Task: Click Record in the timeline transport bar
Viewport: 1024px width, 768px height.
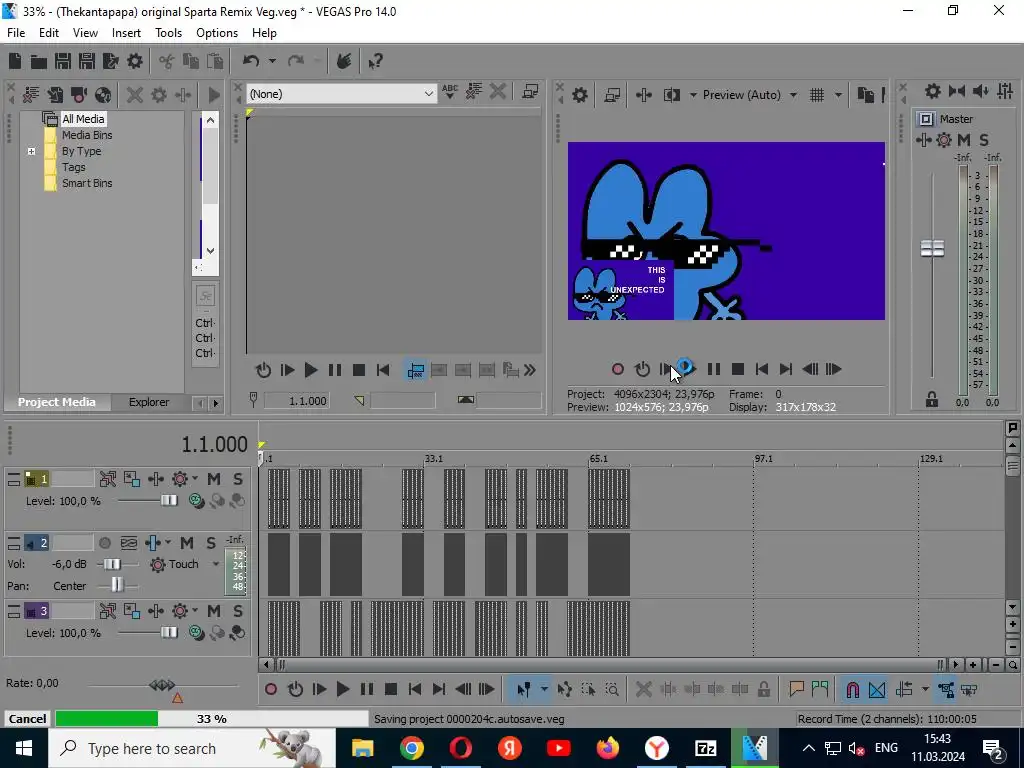Action: [x=271, y=689]
